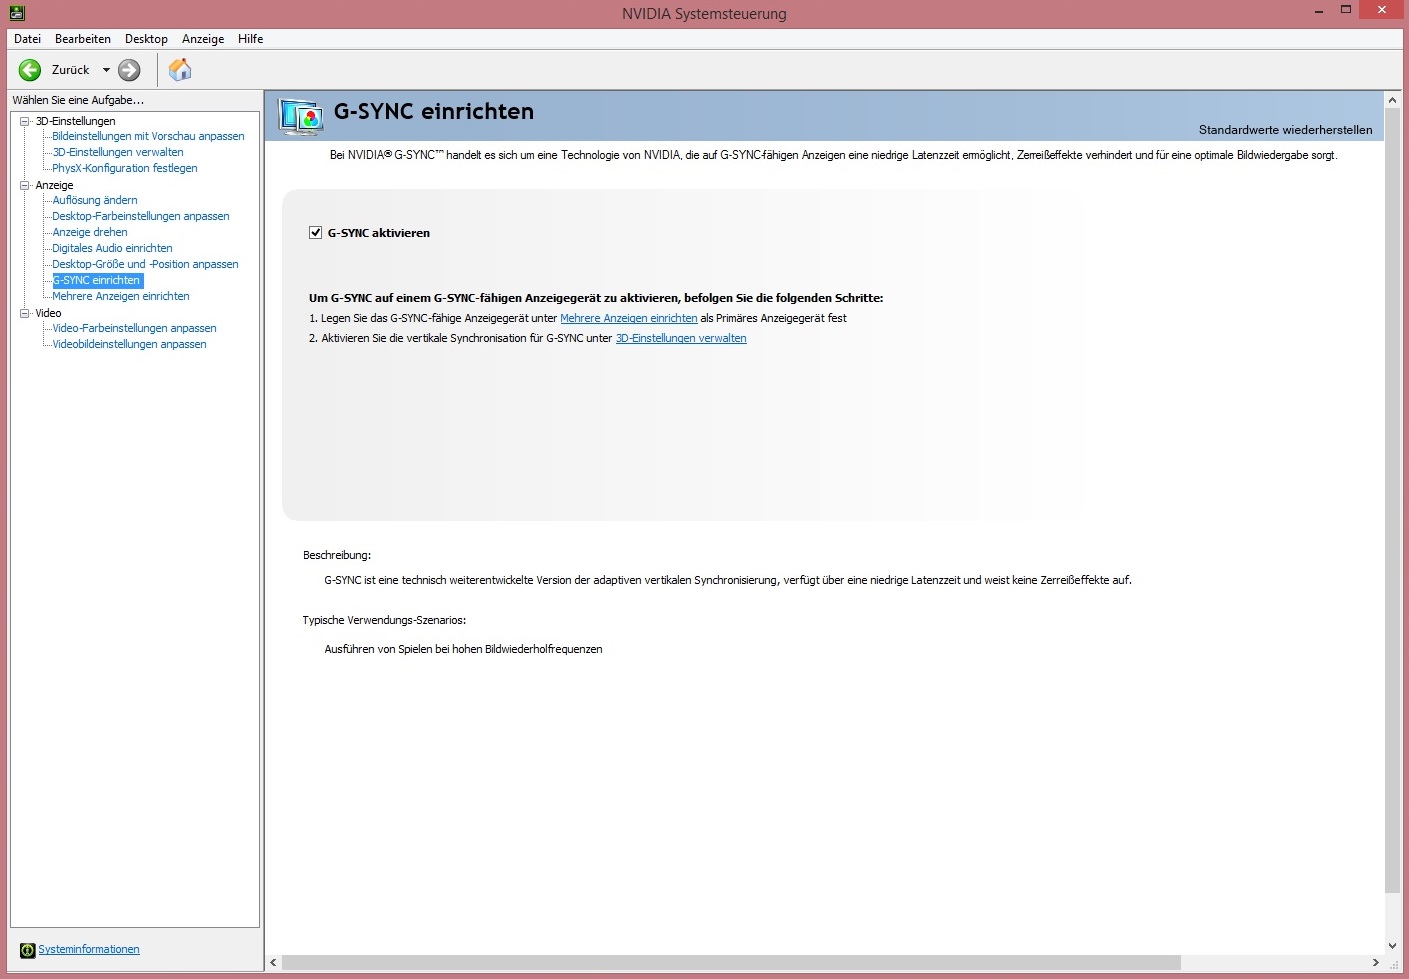Image resolution: width=1409 pixels, height=979 pixels.
Task: Click the vertical scrollbar thumb
Action: click(1392, 501)
